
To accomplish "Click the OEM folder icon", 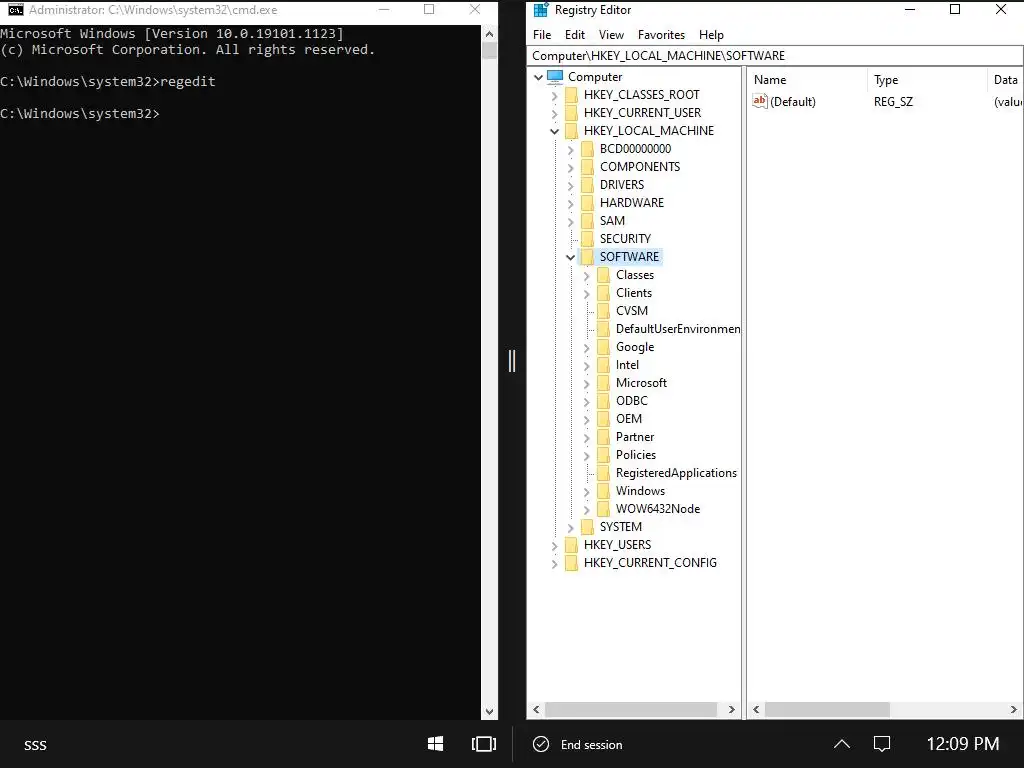I will pyautogui.click(x=603, y=419).
